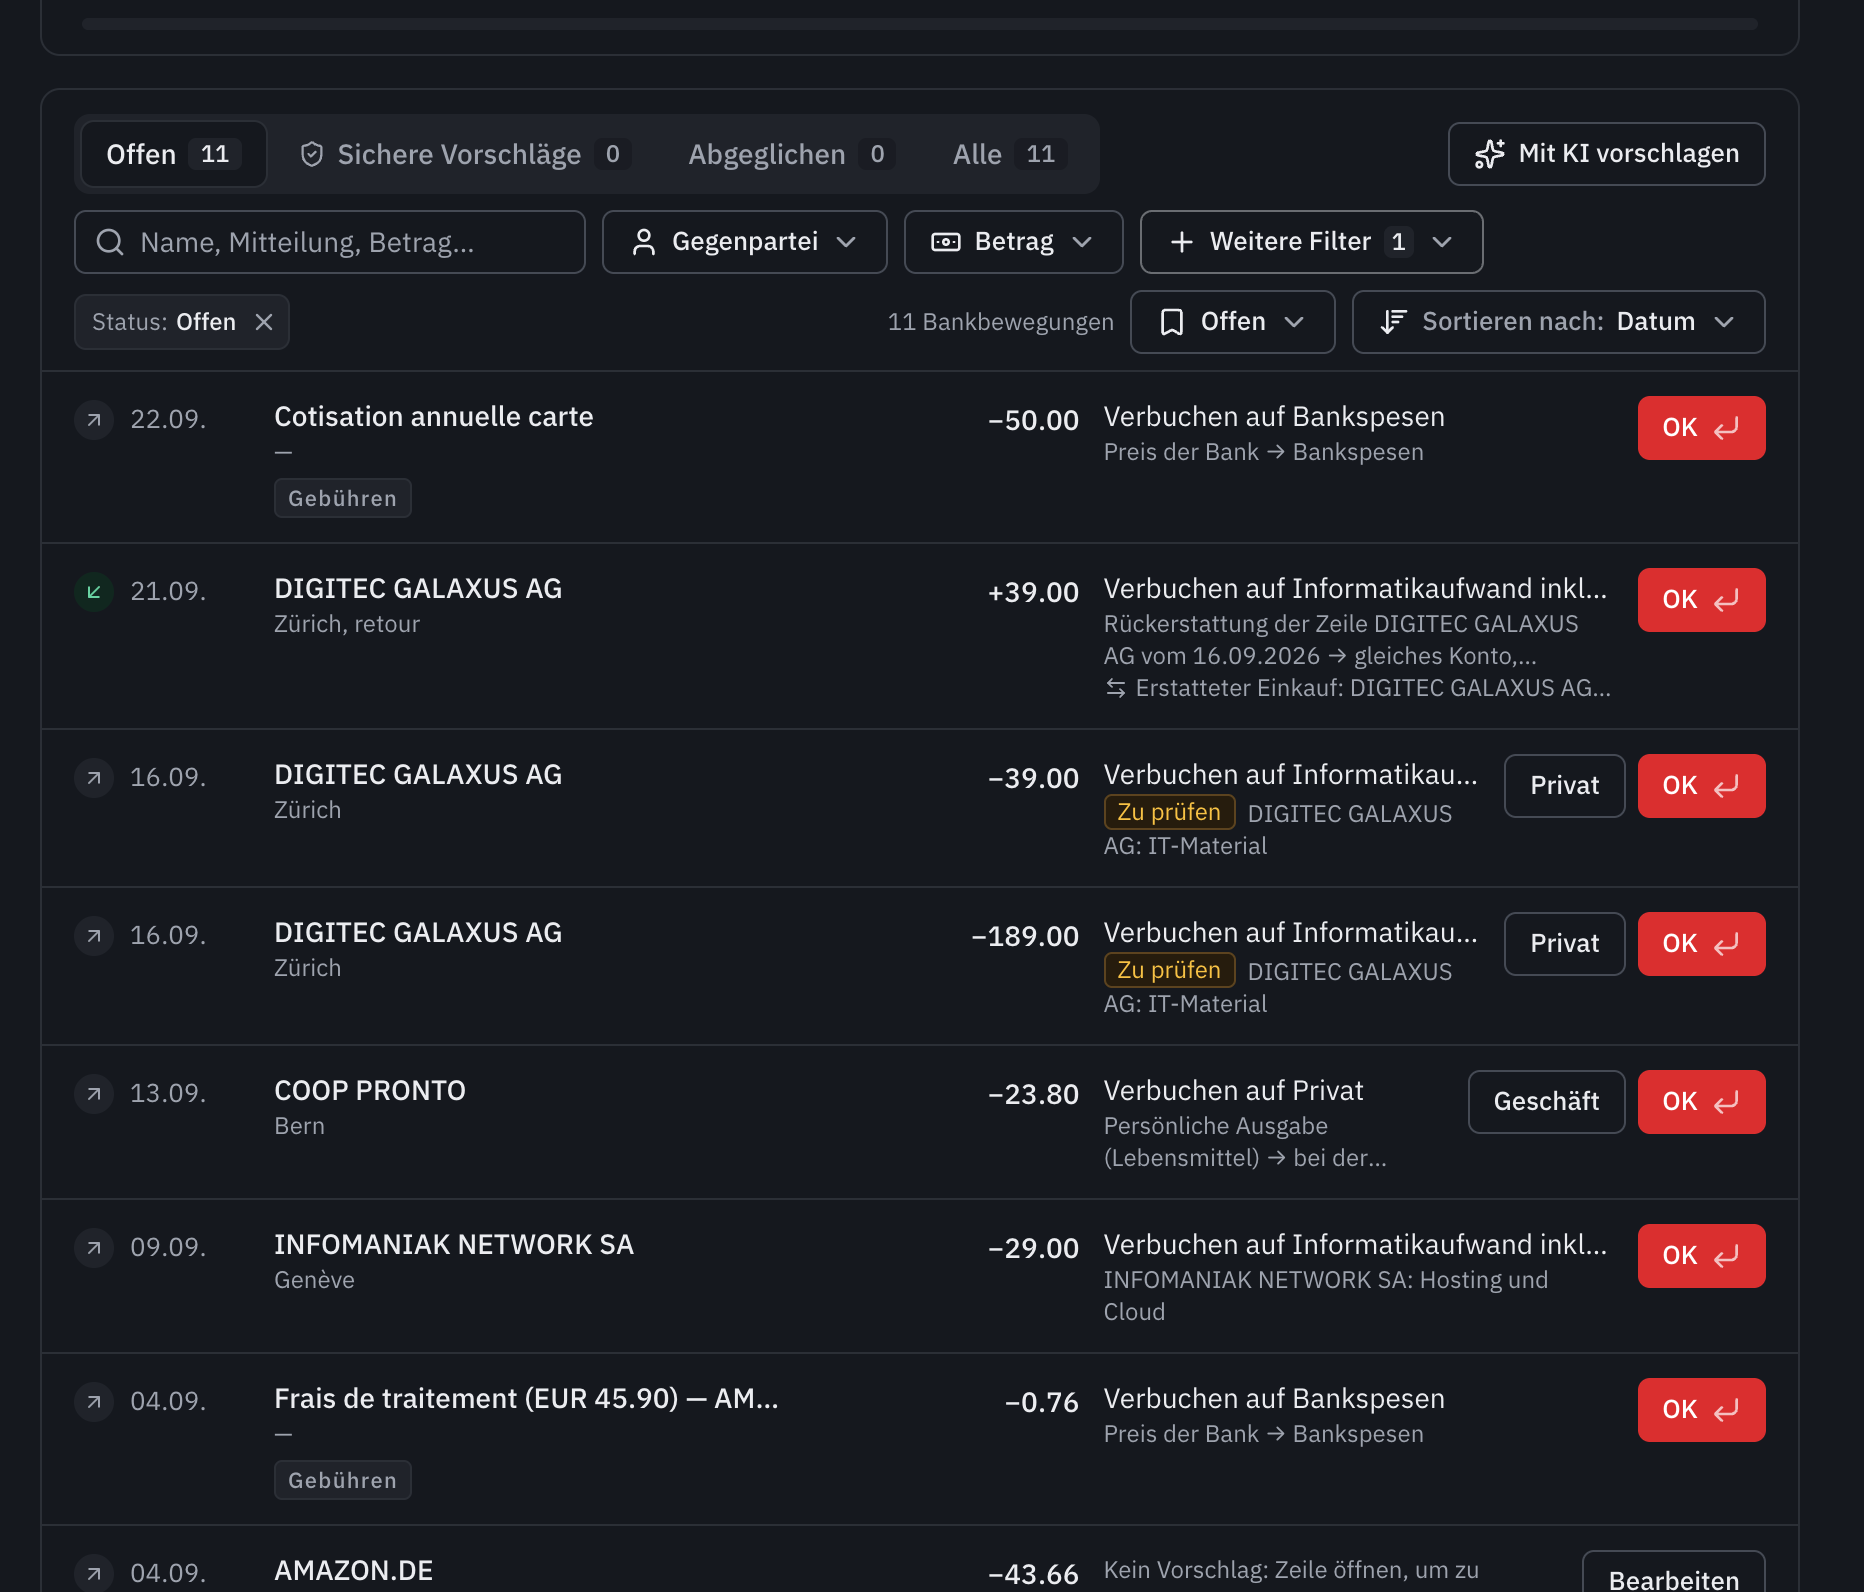Expand the Weitere Filter dropdown

tap(1312, 242)
